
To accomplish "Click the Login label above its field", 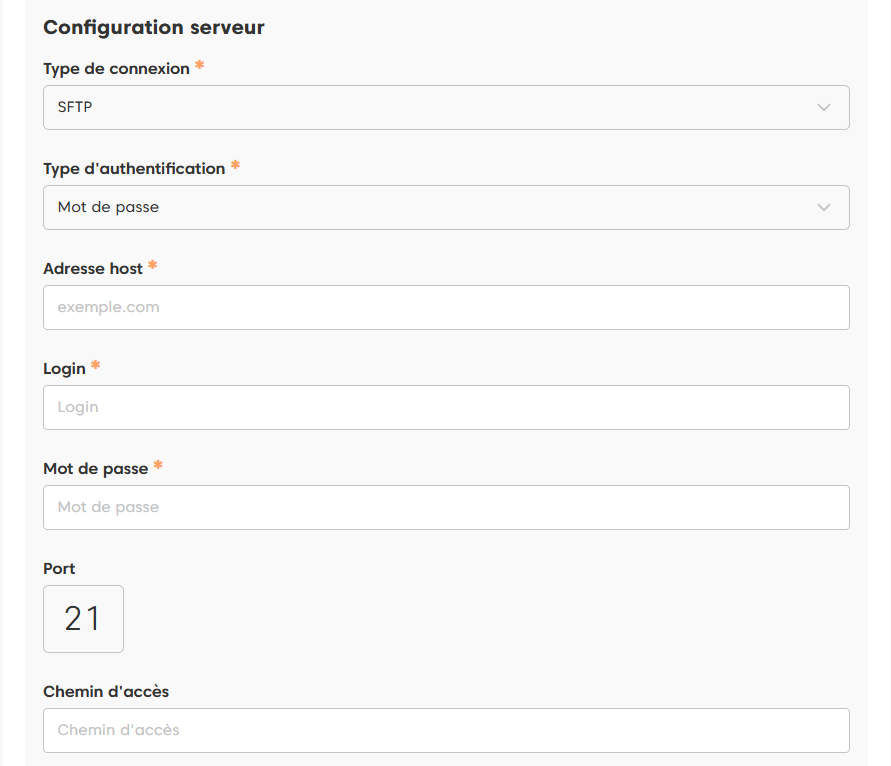I will click(x=64, y=369).
